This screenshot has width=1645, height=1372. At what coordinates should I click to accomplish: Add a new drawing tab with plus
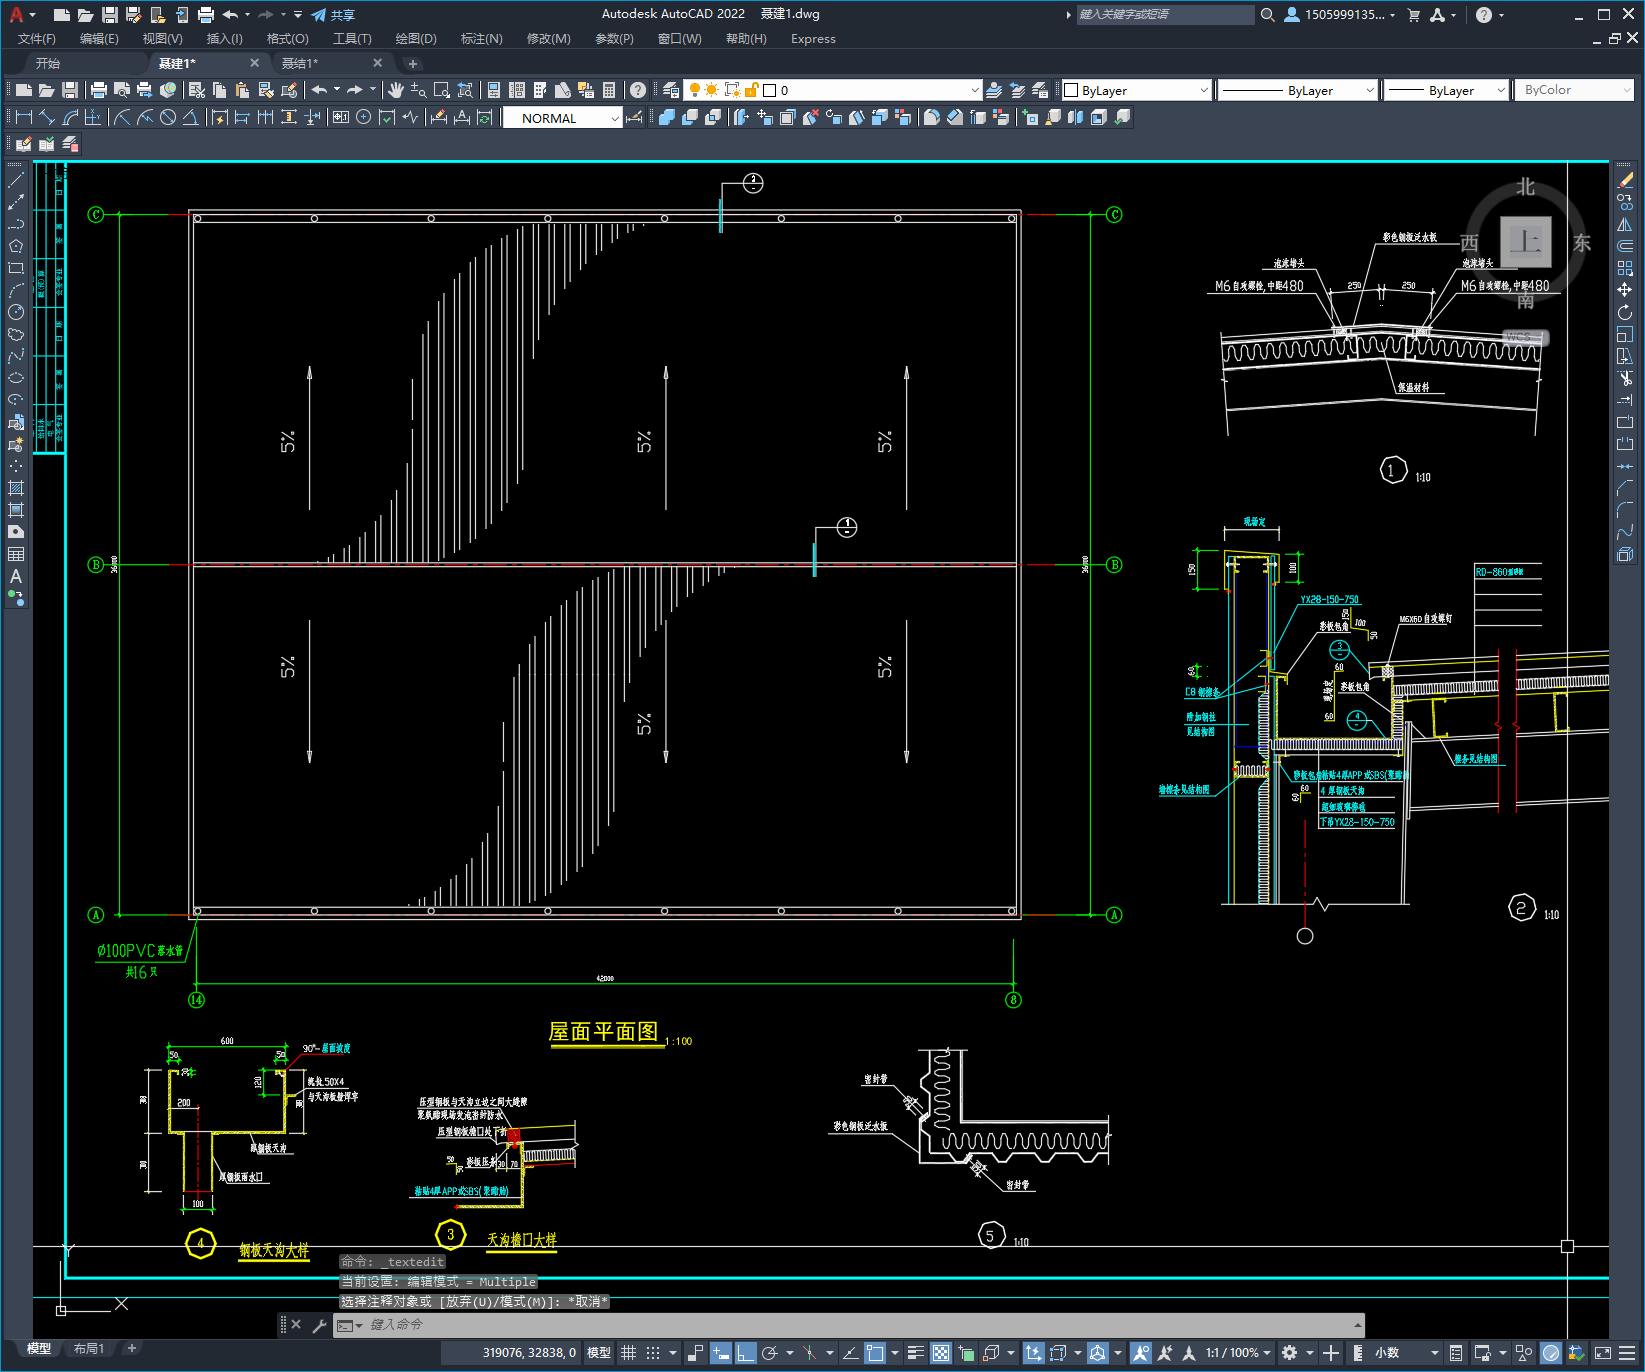click(413, 64)
